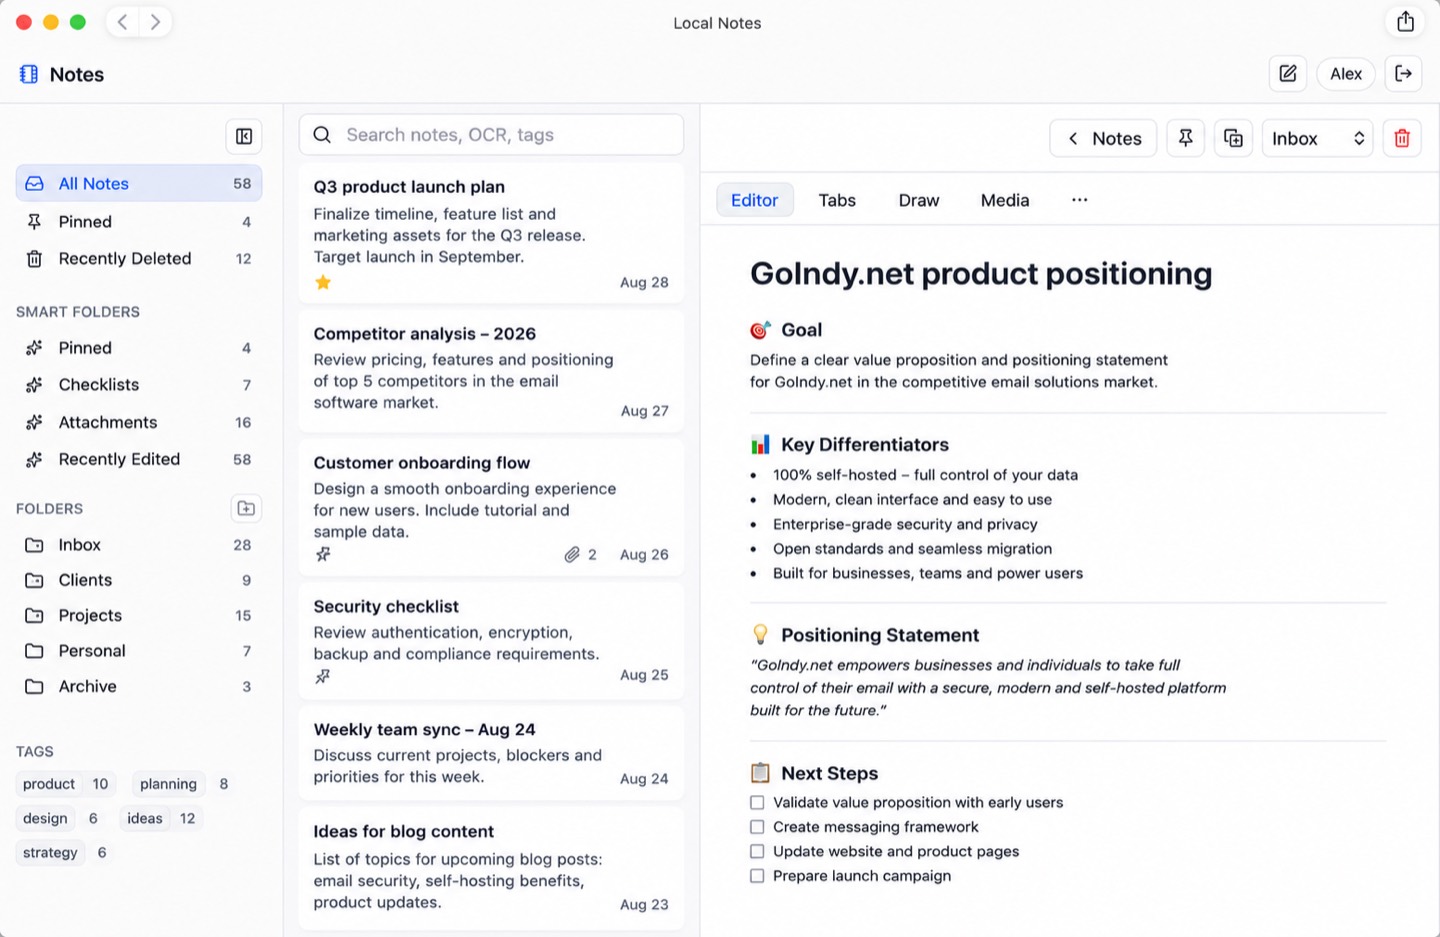The height and width of the screenshot is (937, 1440).
Task: Go back using the title bar back arrow
Action: pos(122,22)
